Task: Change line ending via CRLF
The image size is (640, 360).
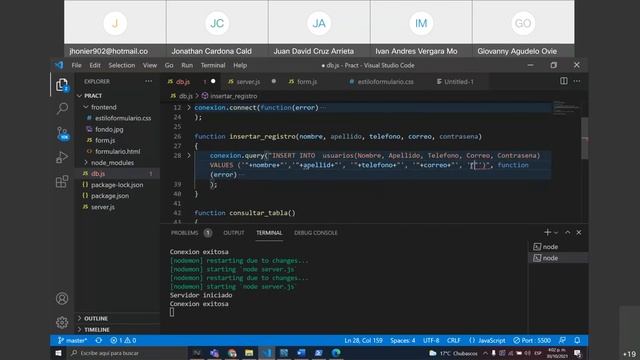Action: click(453, 340)
